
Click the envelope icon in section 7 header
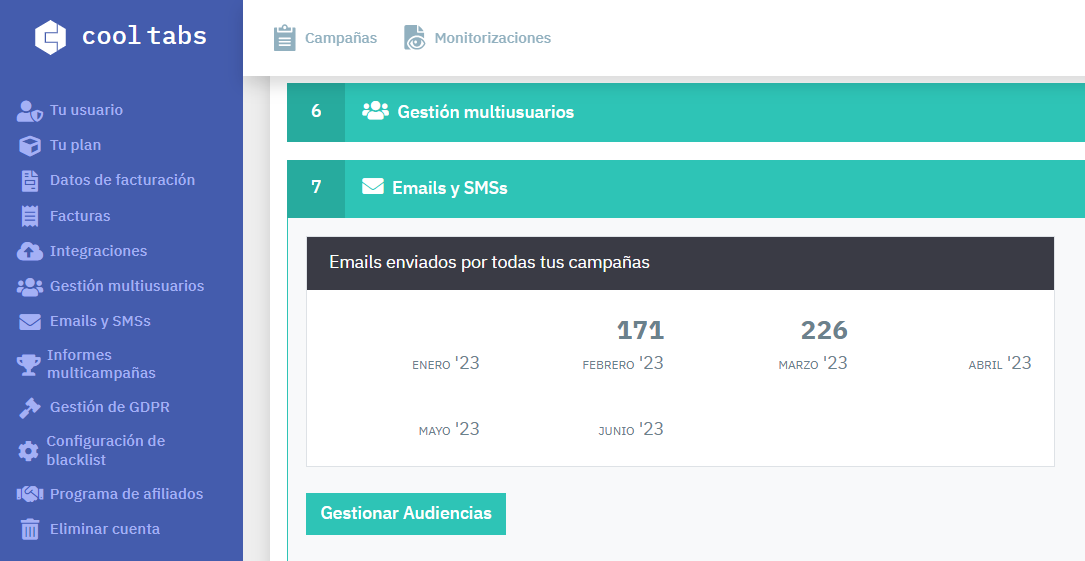point(373,187)
